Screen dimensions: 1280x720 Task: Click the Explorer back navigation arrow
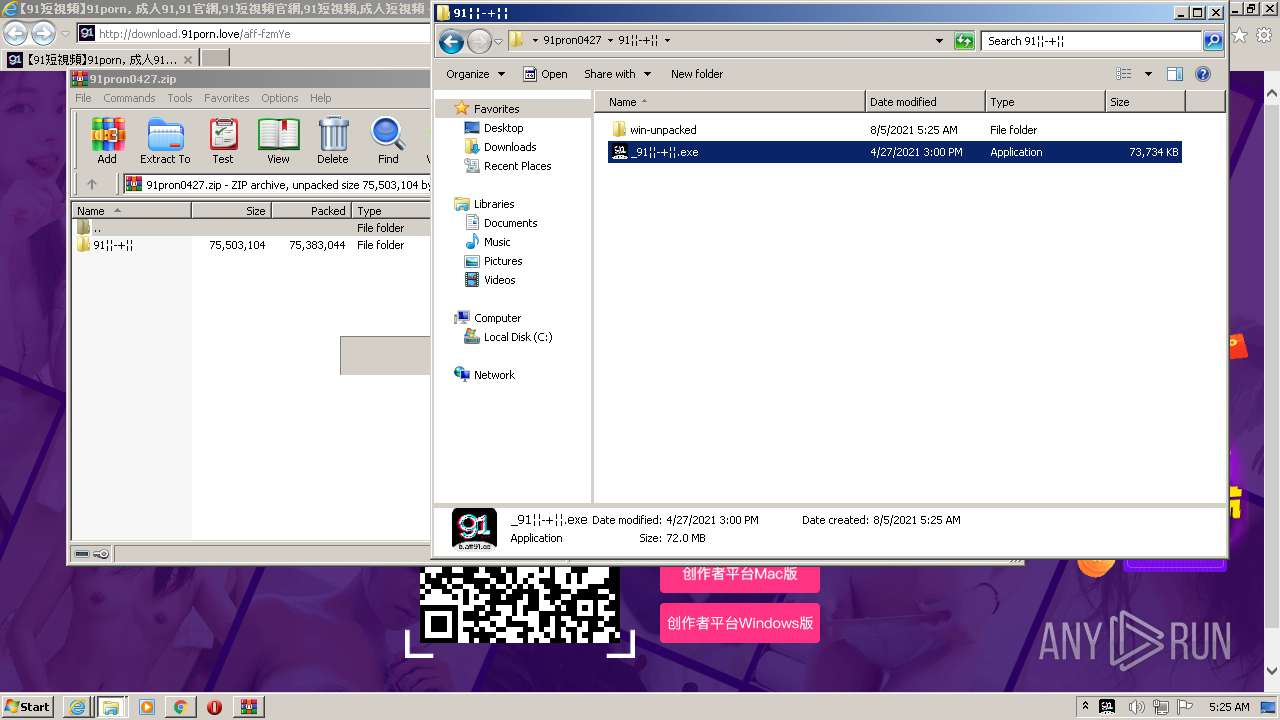coord(451,41)
